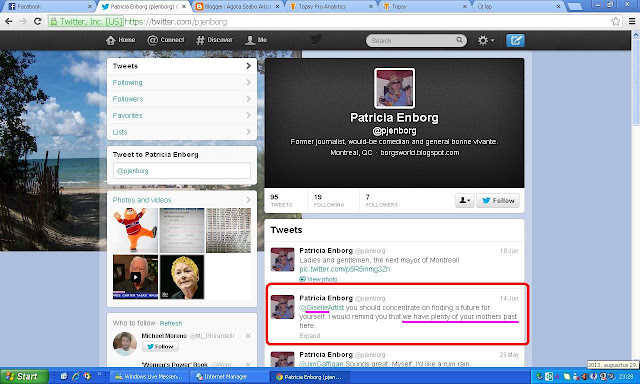Open the Connect page

166,40
